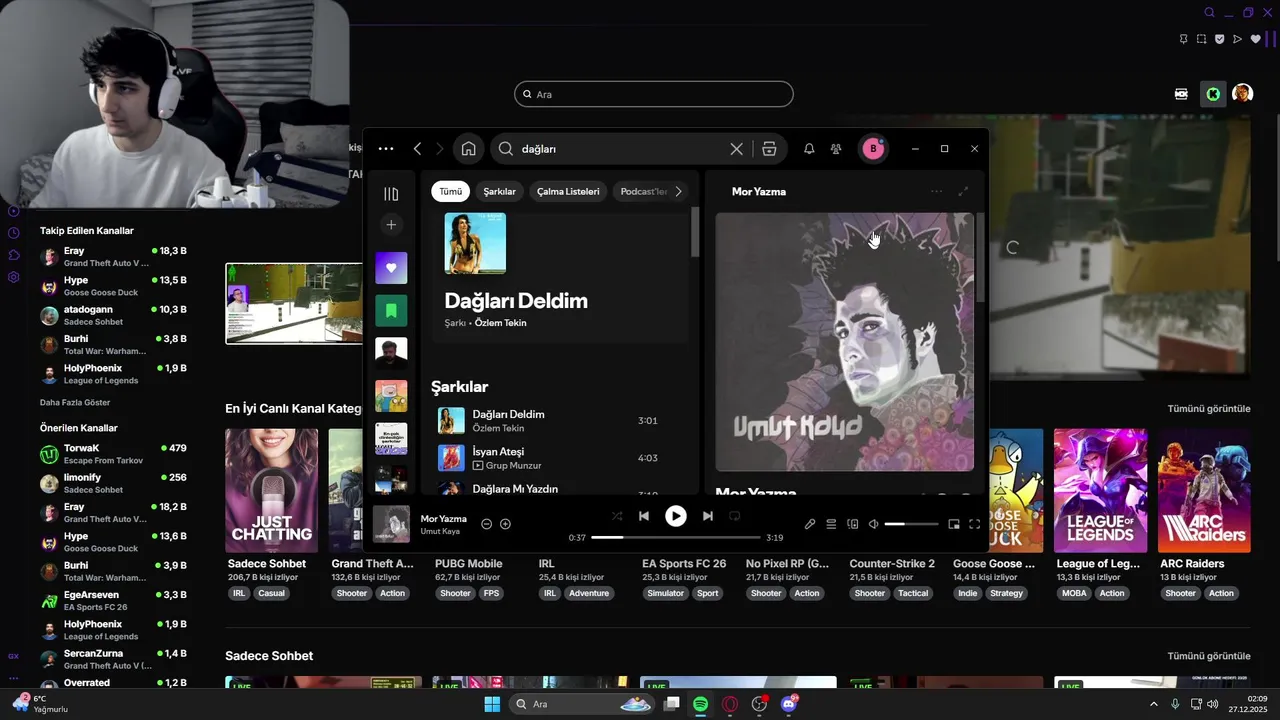Image resolution: width=1280 pixels, height=720 pixels.
Task: Open Umut Kaya artist in player bar
Action: pos(440,532)
